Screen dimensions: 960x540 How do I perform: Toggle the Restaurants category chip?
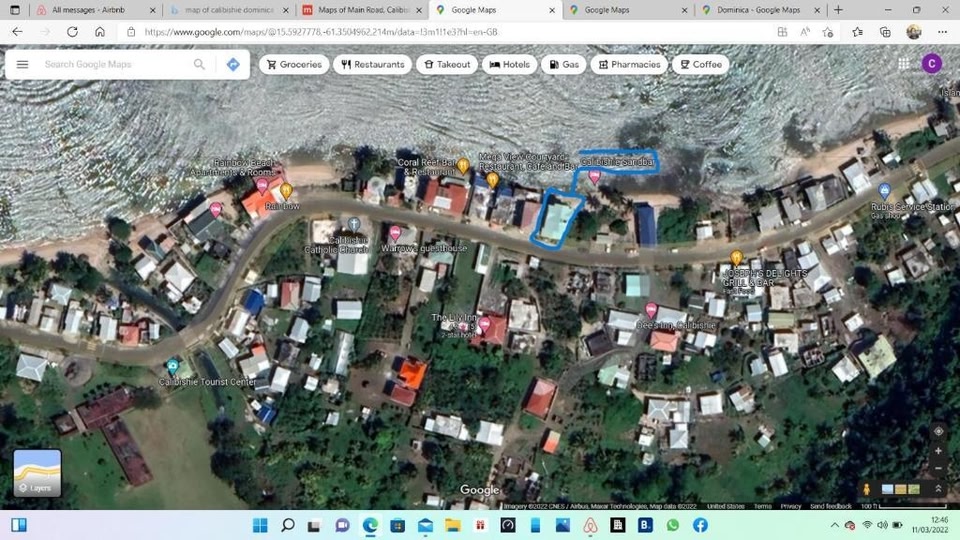tap(372, 64)
